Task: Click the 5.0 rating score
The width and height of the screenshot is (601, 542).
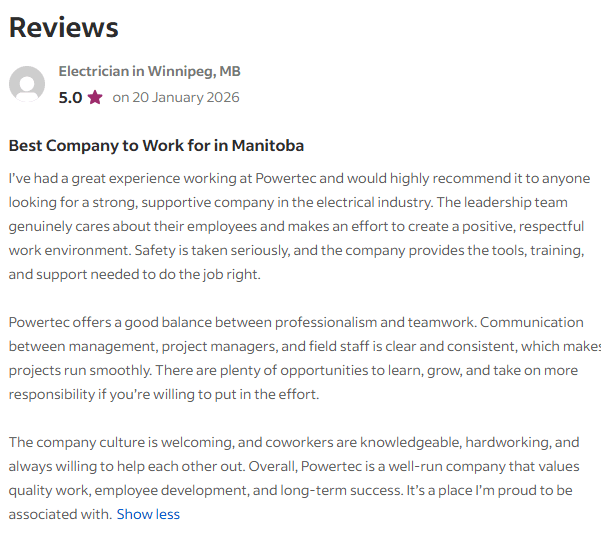Action: (70, 98)
